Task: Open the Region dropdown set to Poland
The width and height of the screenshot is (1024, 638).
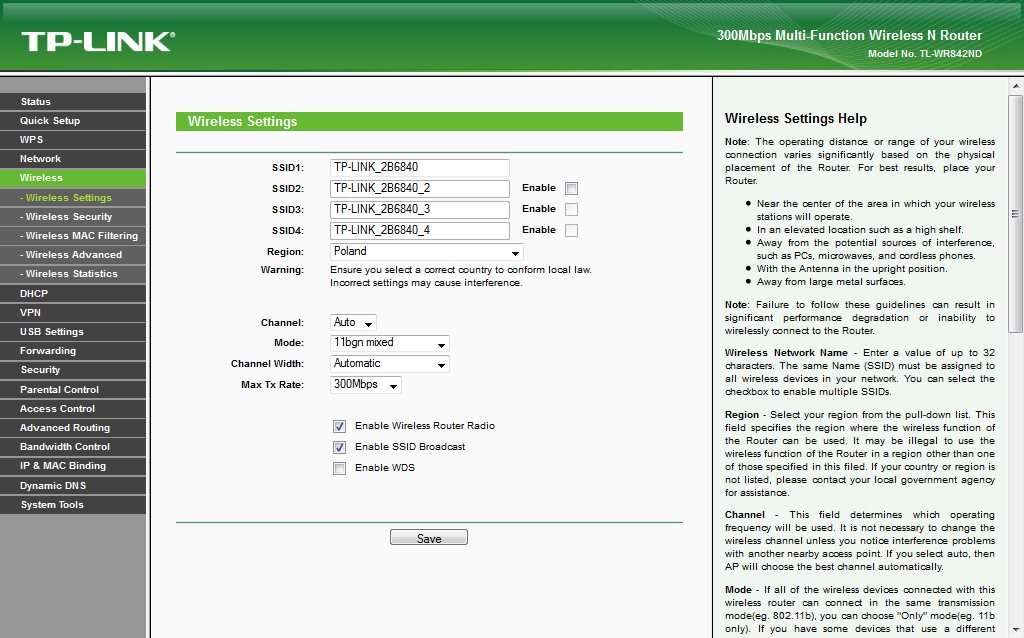Action: (426, 251)
